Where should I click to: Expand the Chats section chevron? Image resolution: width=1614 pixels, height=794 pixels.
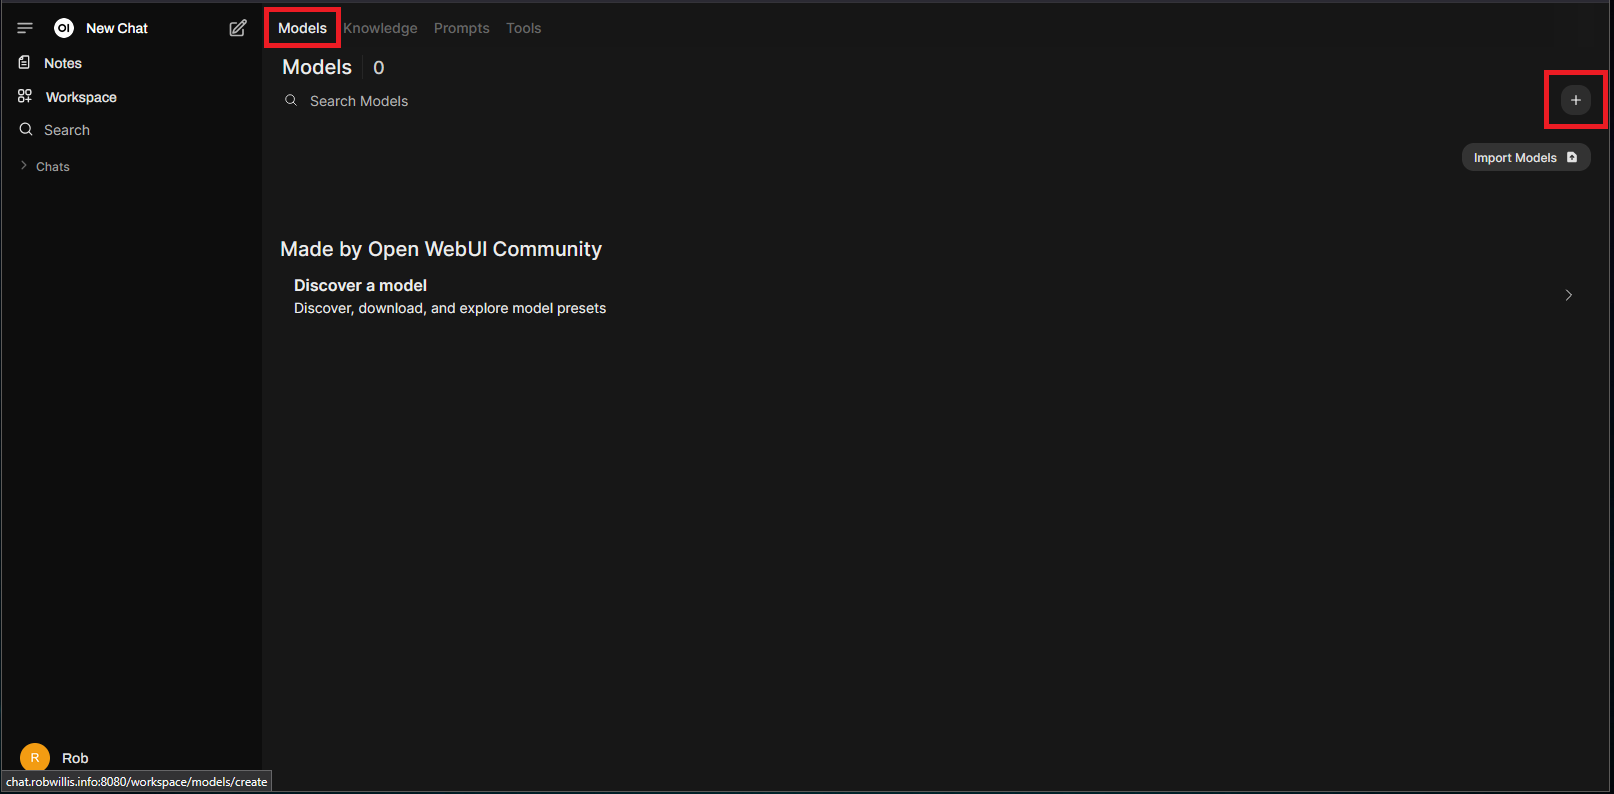point(24,166)
